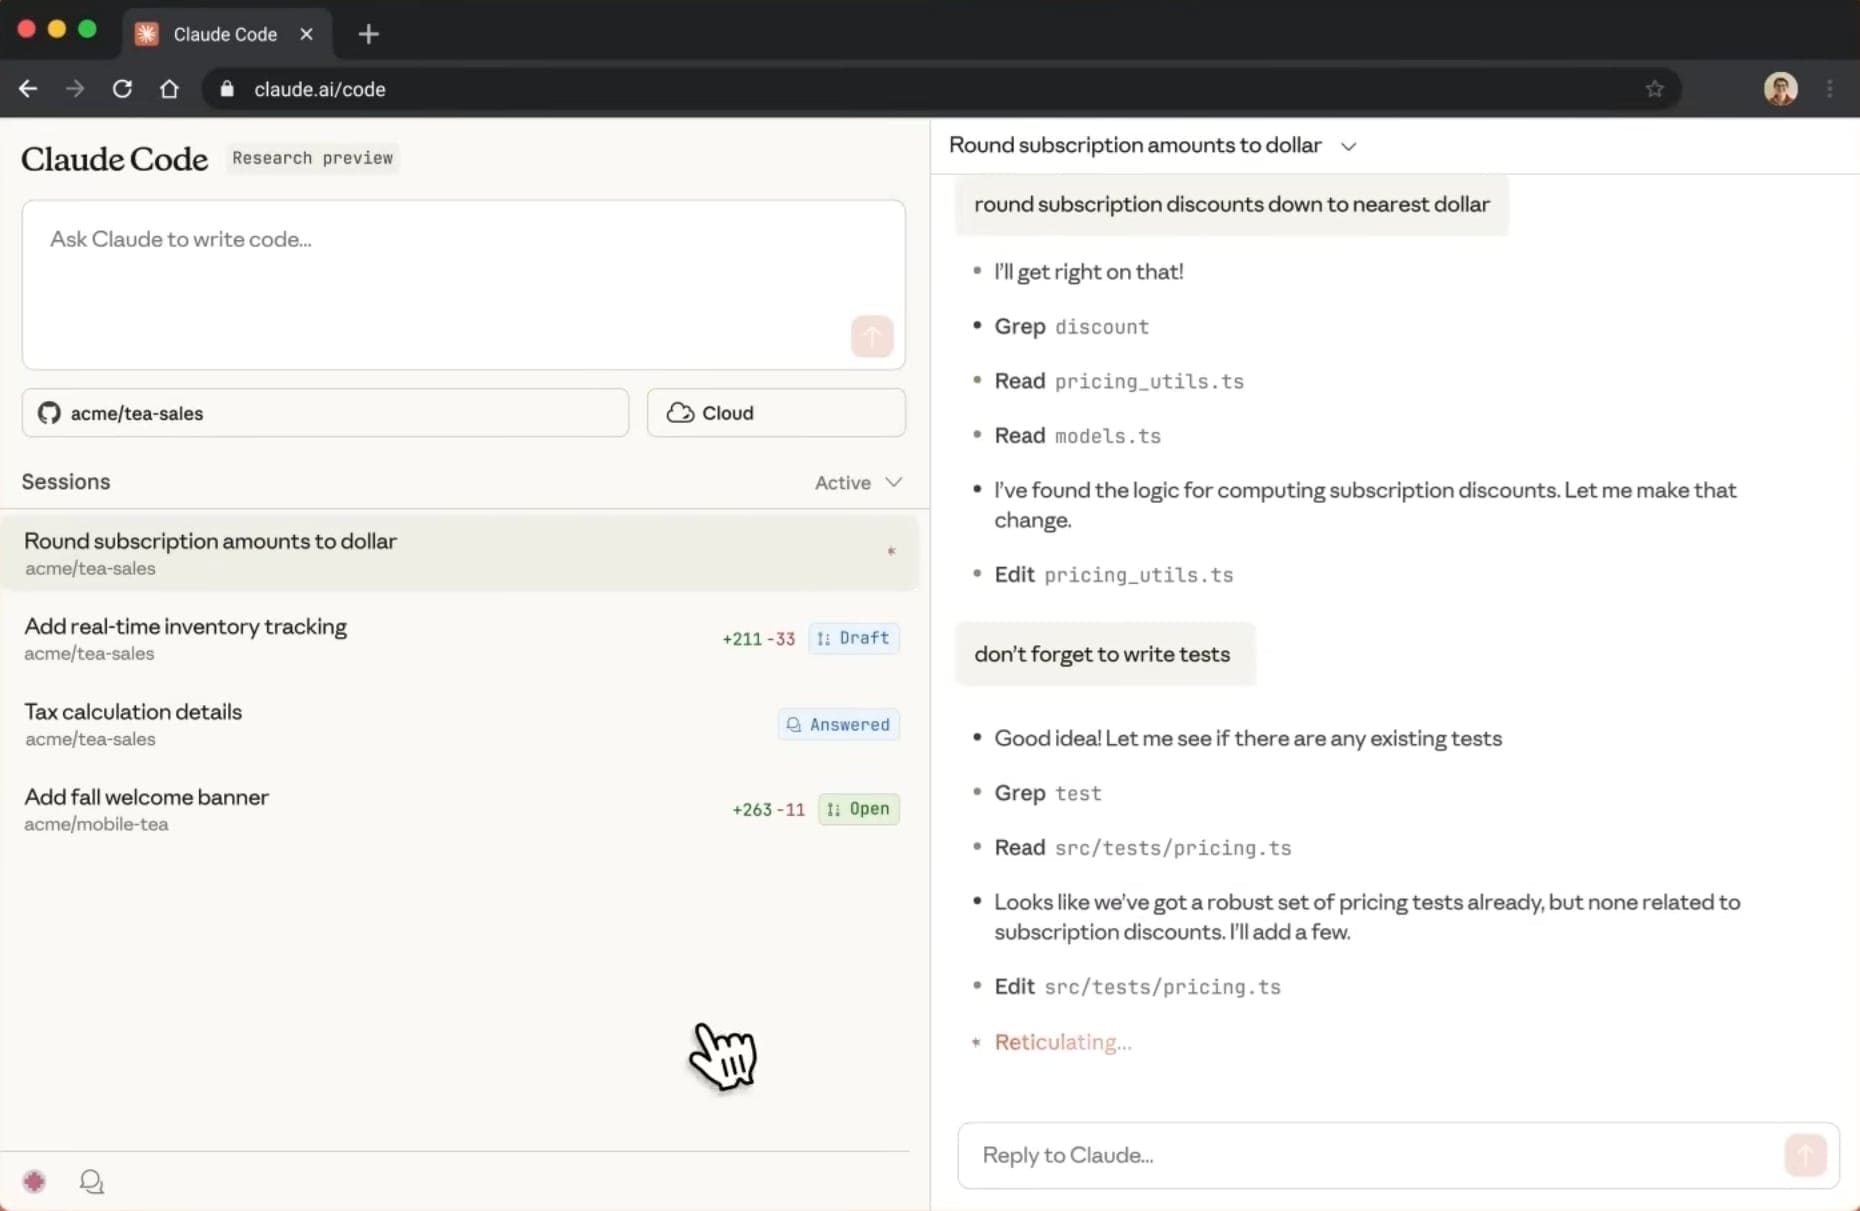Click the send arrow in code prompt box
Screen dimensions: 1860x1211
871,337
